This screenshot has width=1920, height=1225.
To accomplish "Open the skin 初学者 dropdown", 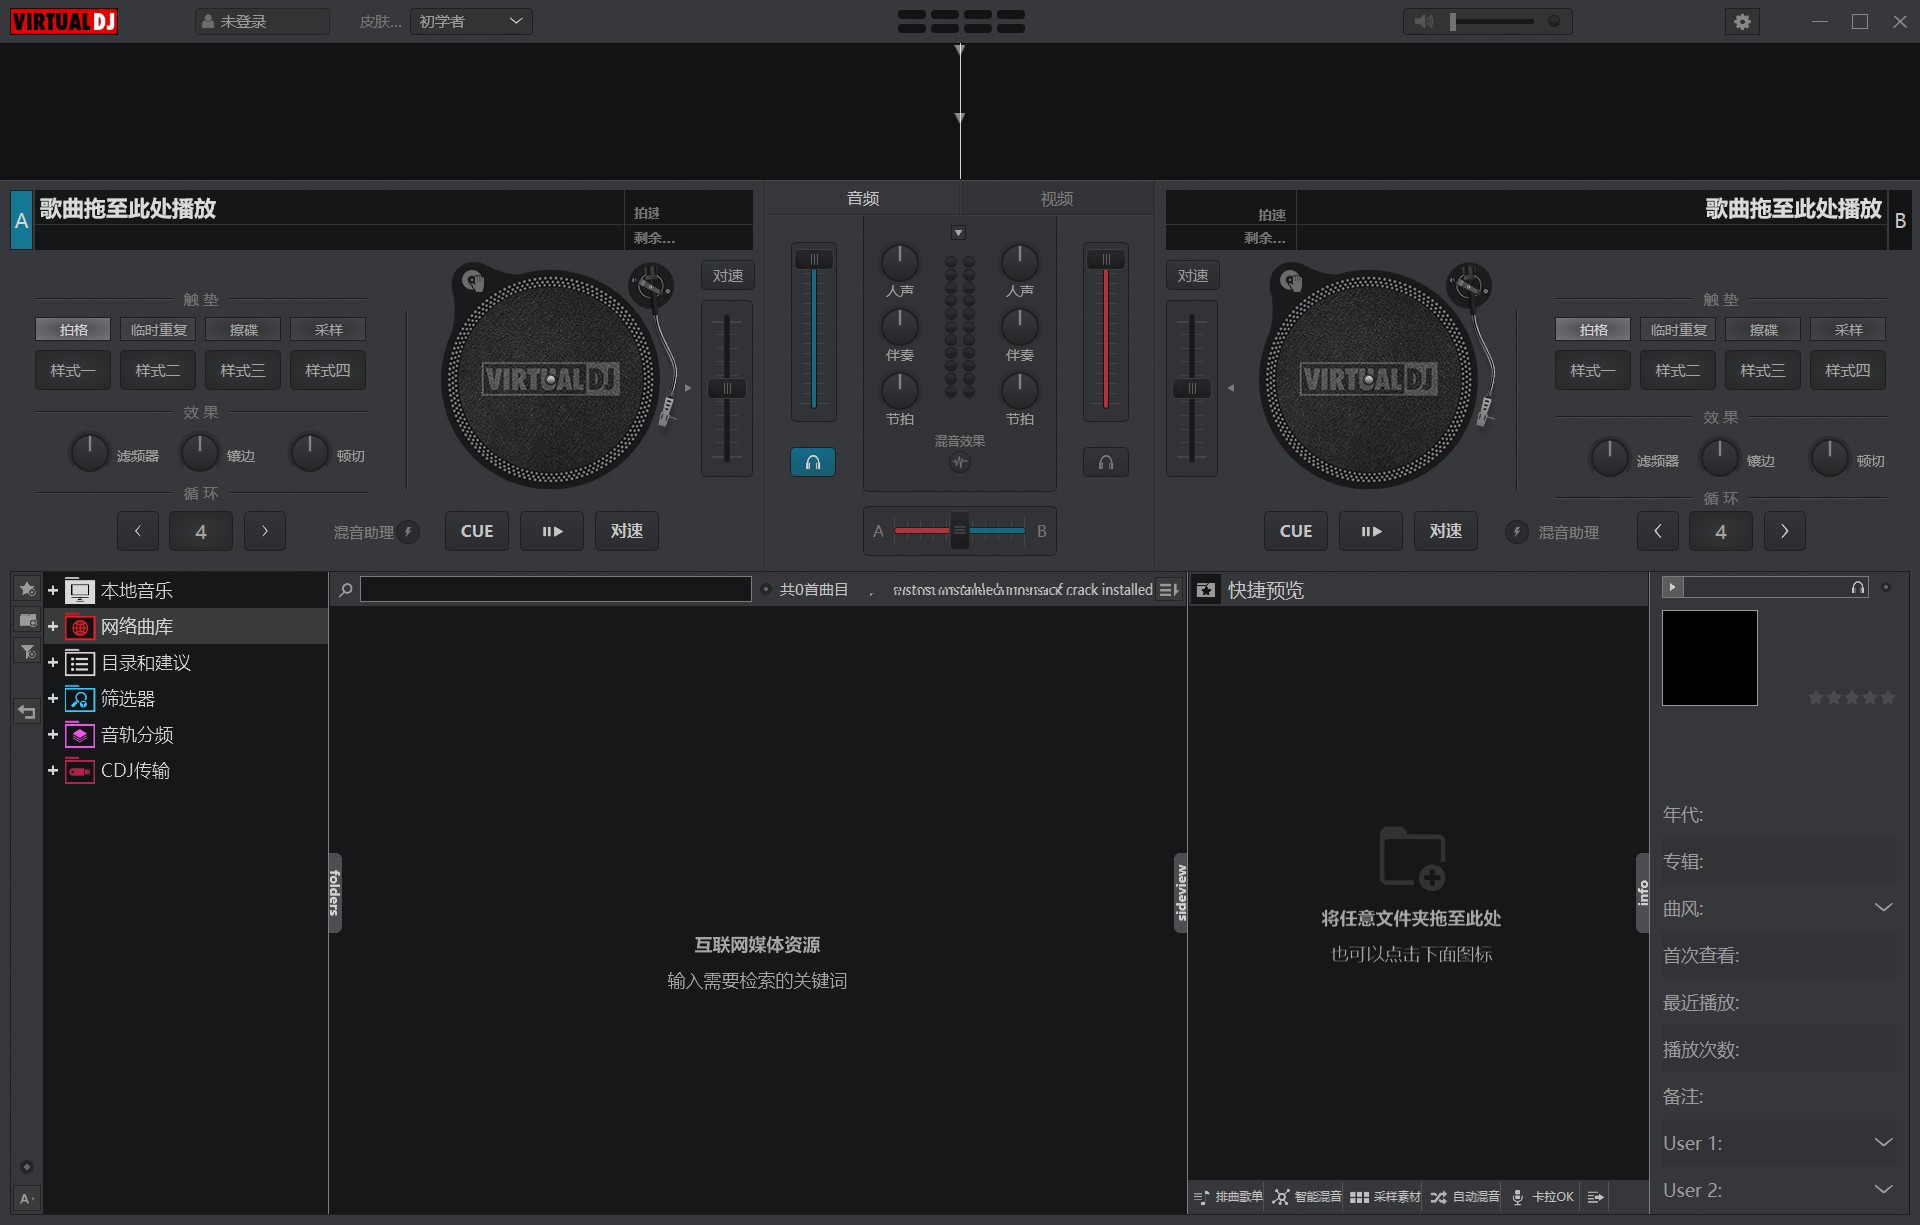I will pyautogui.click(x=471, y=21).
